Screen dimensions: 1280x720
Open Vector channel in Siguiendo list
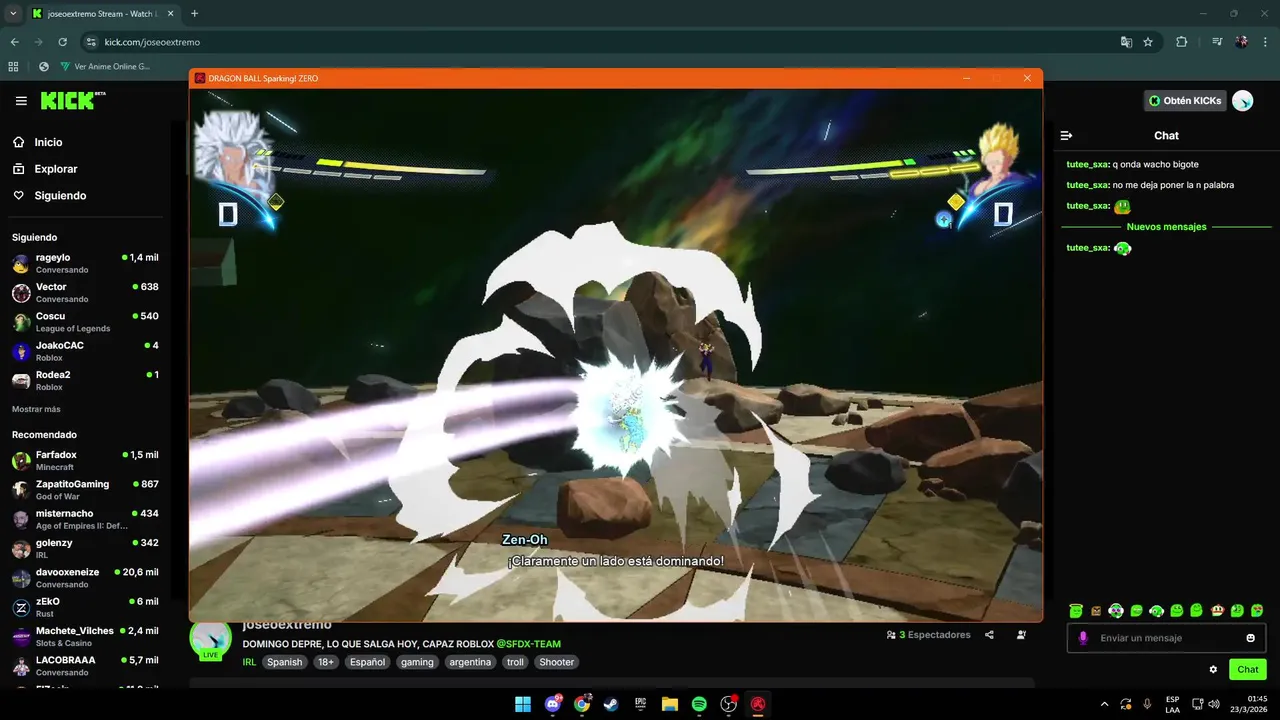coord(85,292)
